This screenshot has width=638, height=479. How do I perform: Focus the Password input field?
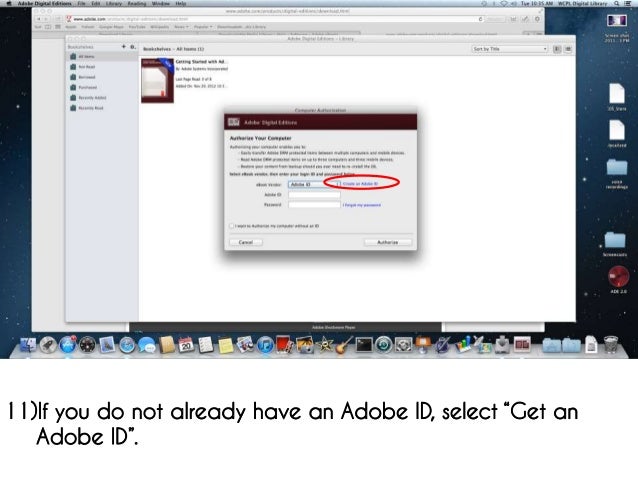[314, 205]
